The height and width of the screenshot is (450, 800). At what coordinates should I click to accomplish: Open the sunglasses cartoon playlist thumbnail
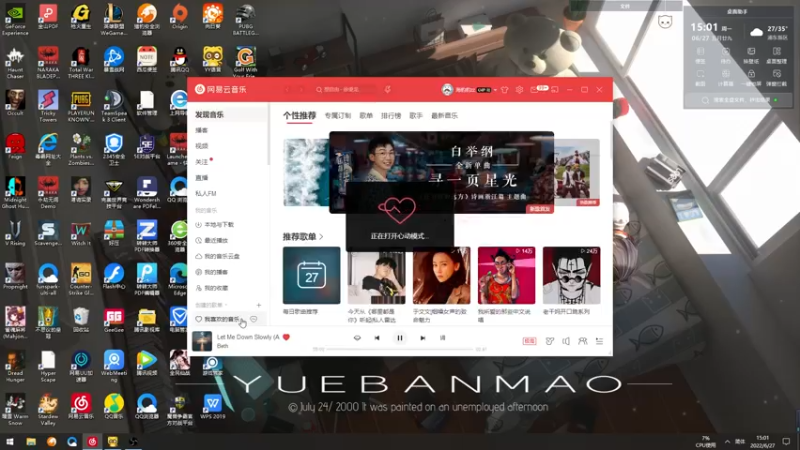point(571,276)
